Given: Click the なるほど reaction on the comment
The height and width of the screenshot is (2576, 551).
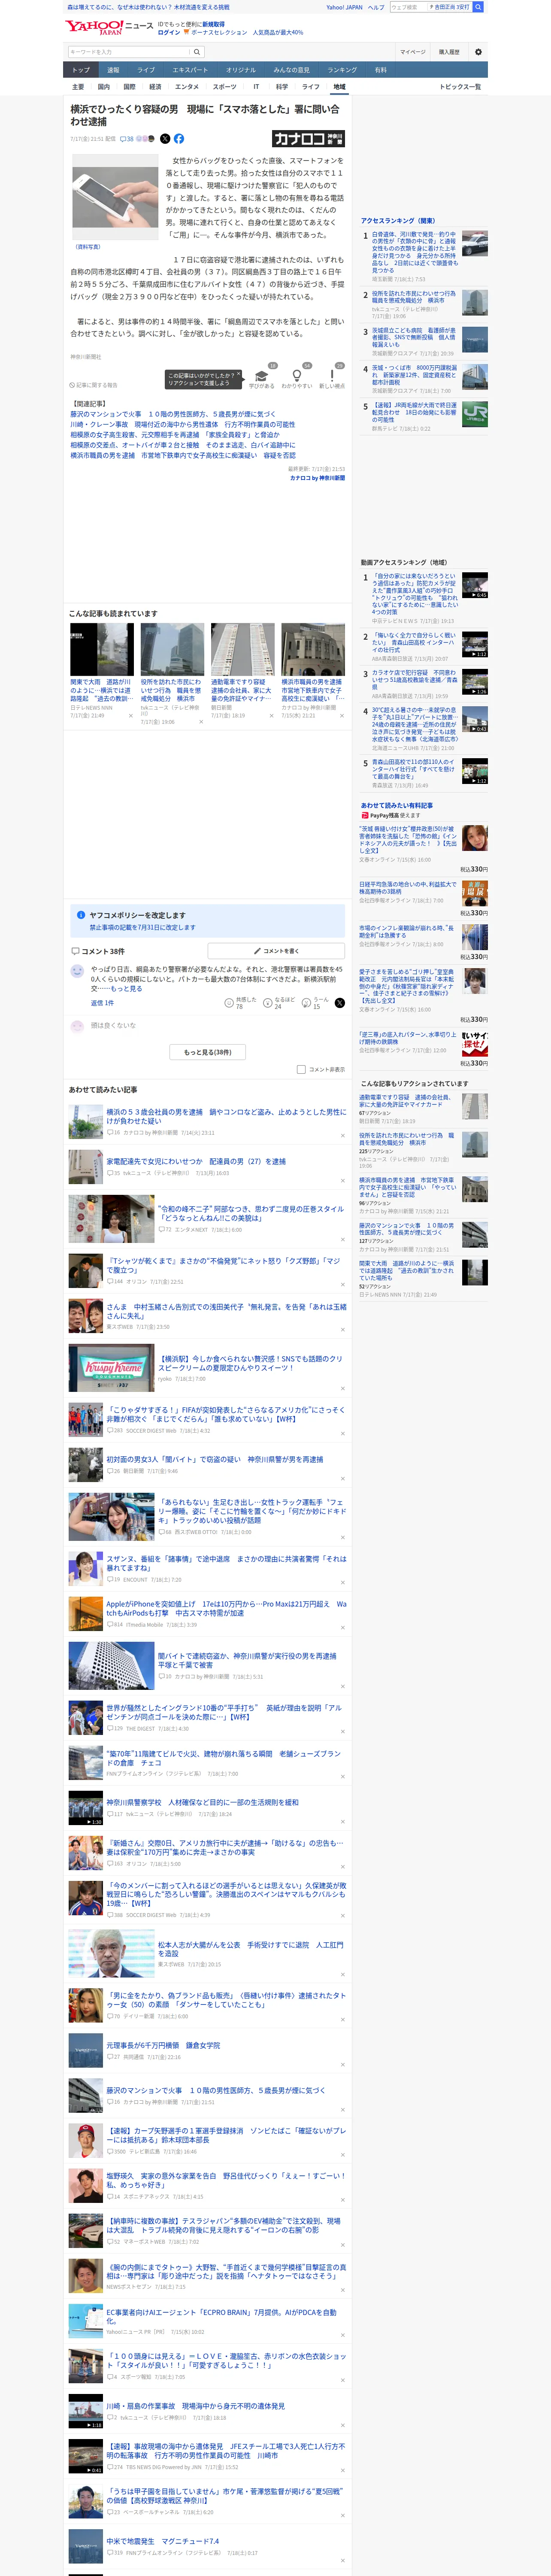Looking at the screenshot, I should 279,1002.
